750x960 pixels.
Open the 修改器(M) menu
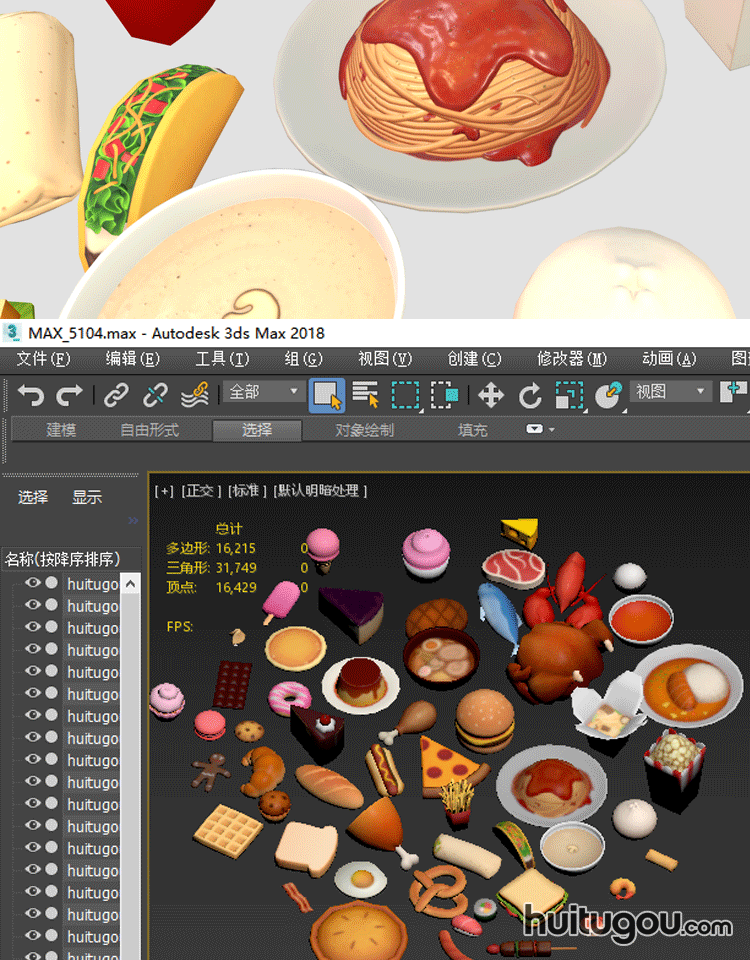tap(571, 359)
